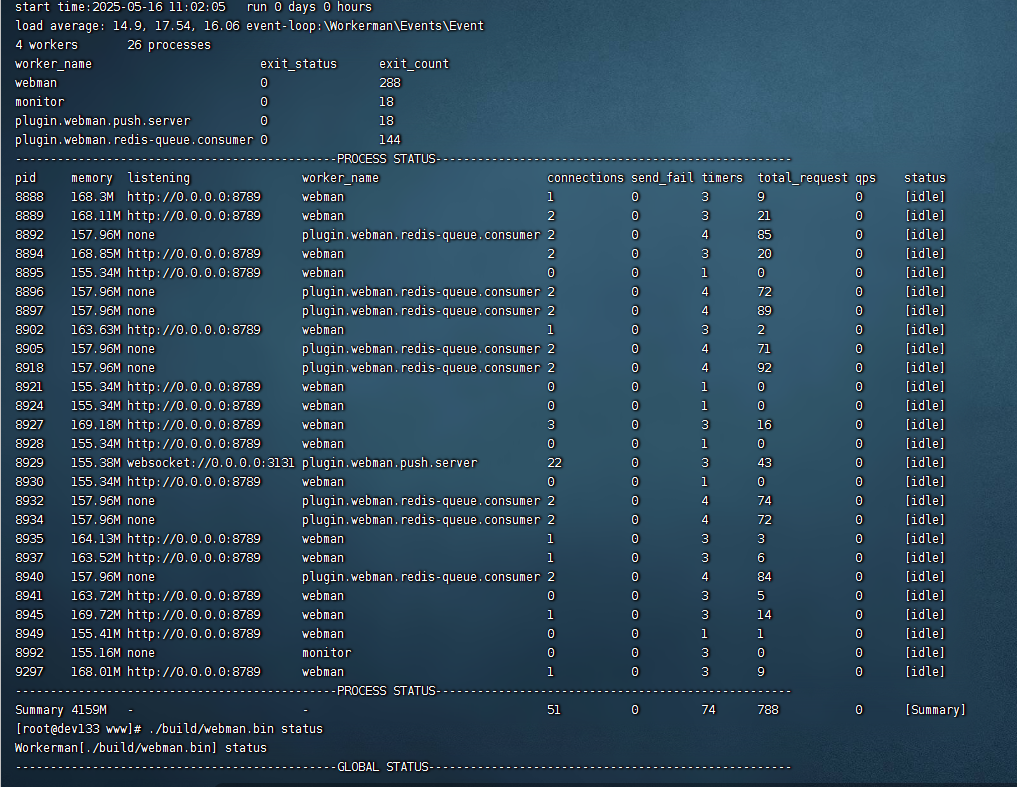Click pid 8905
Screen dimensions: 1017x787
click(x=30, y=348)
